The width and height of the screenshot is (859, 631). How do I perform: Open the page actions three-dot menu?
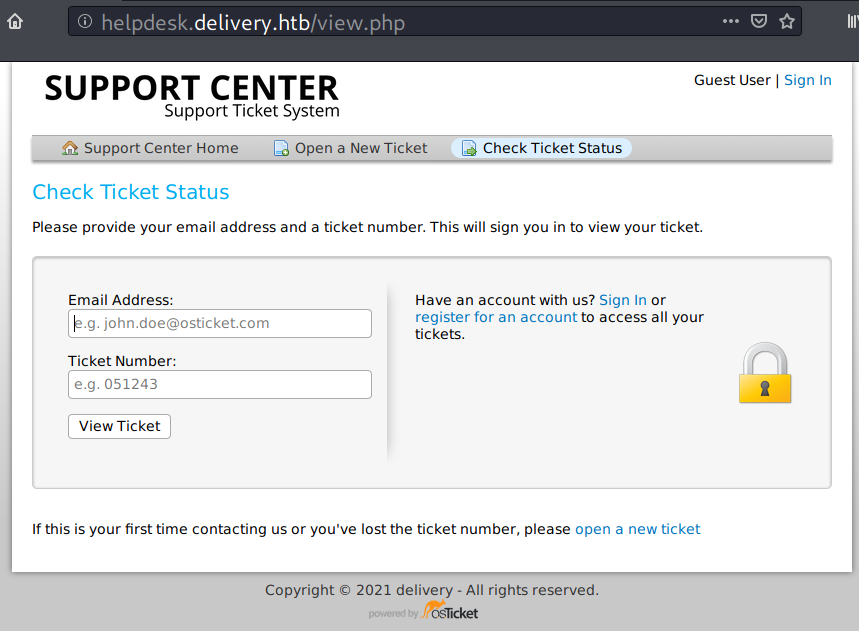pos(731,21)
